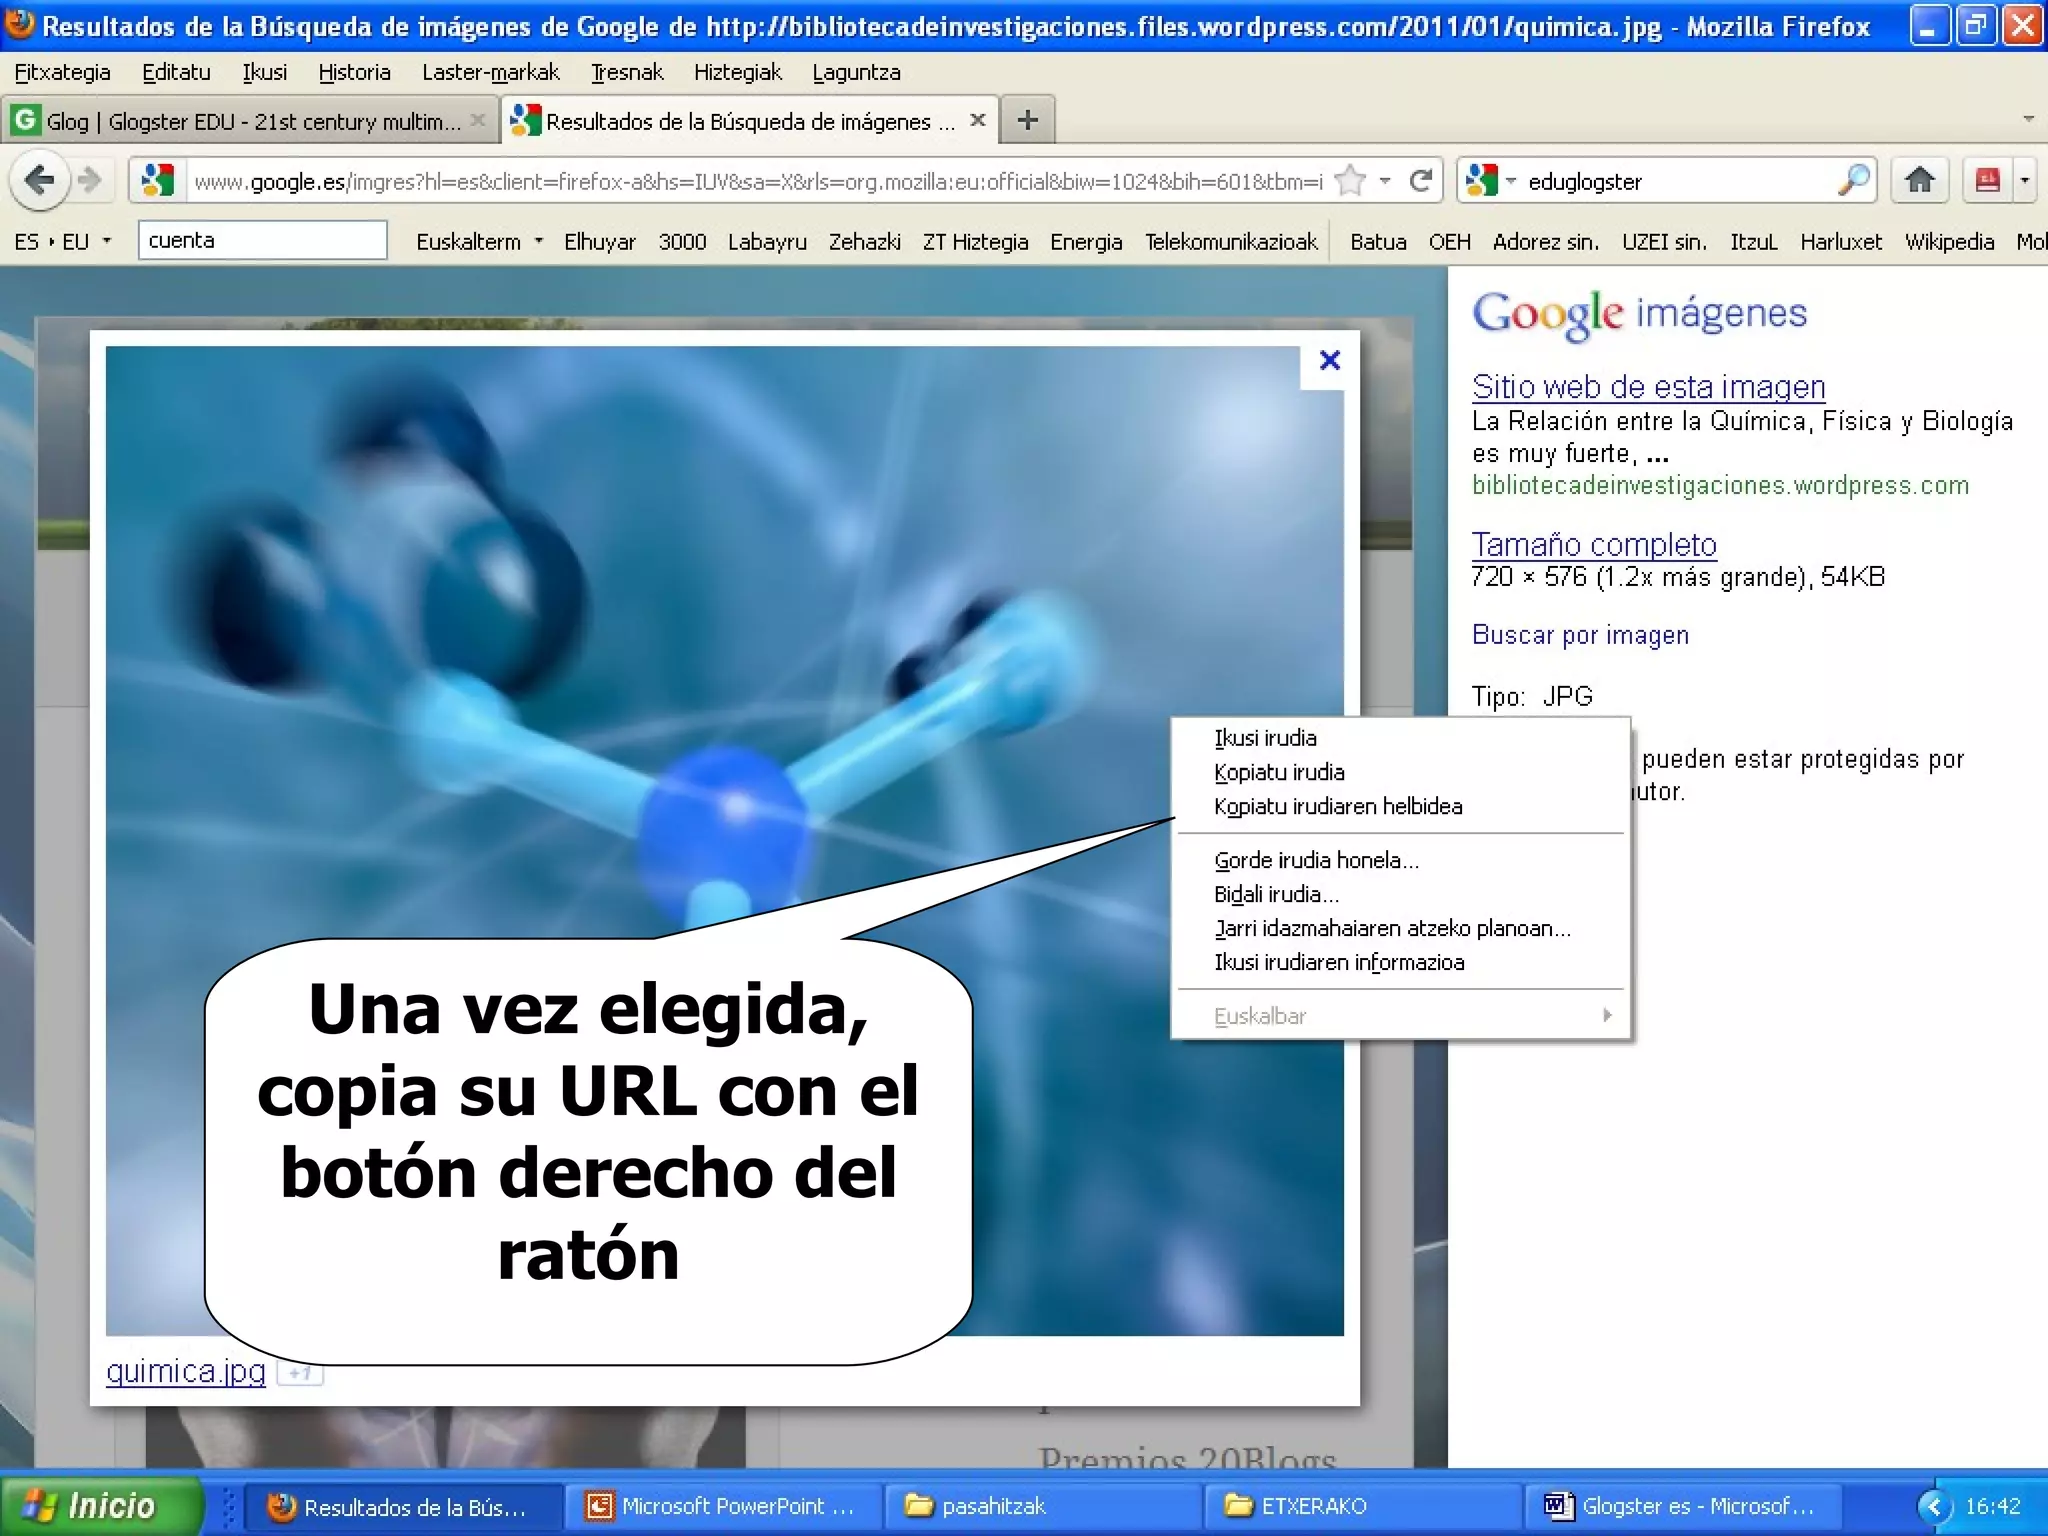Open the Historia menu
This screenshot has width=2048, height=1536.
click(354, 72)
